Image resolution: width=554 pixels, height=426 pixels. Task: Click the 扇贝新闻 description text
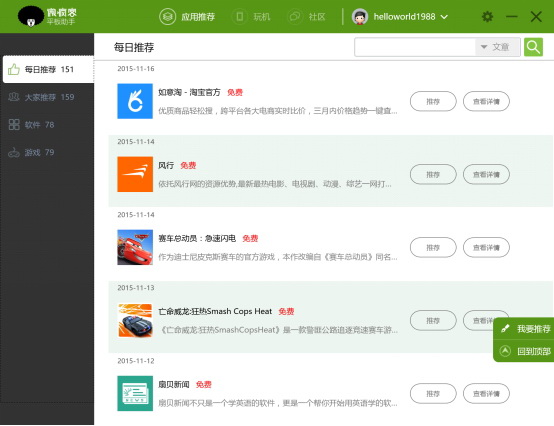click(x=278, y=403)
